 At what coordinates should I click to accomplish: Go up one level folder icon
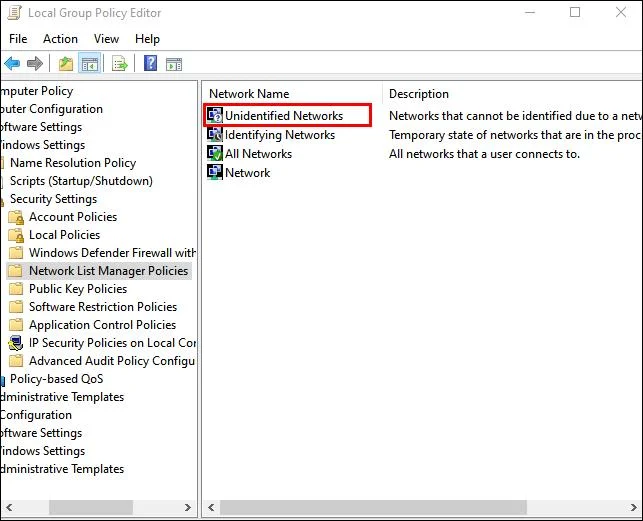[66, 64]
